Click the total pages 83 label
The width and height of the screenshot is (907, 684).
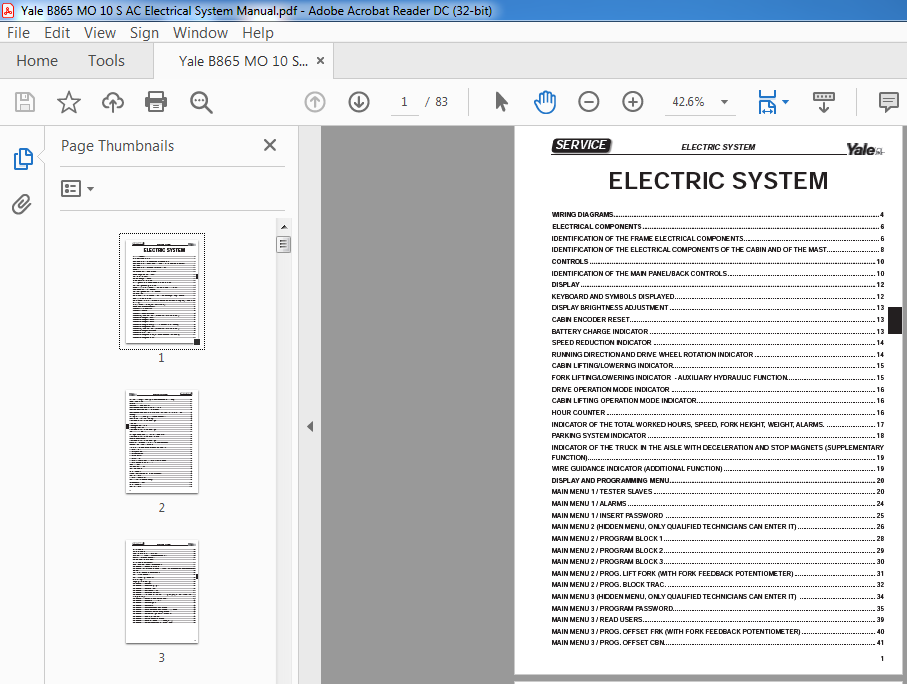(441, 102)
